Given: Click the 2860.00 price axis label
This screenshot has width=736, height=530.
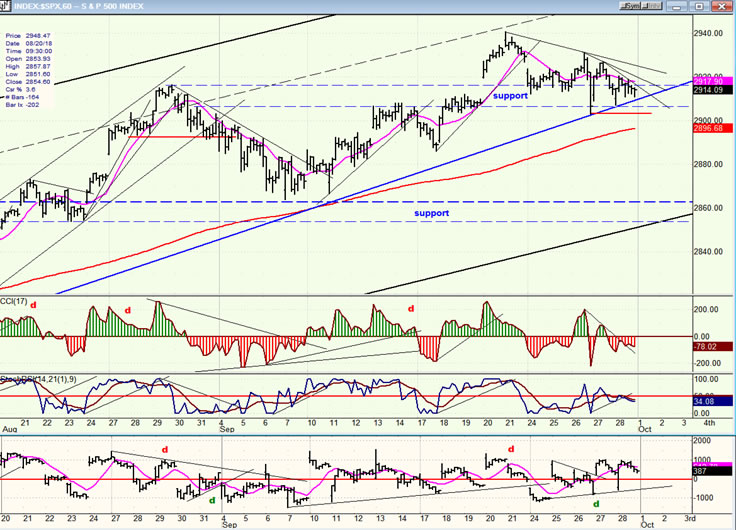Looking at the screenshot, I should pyautogui.click(x=708, y=208).
